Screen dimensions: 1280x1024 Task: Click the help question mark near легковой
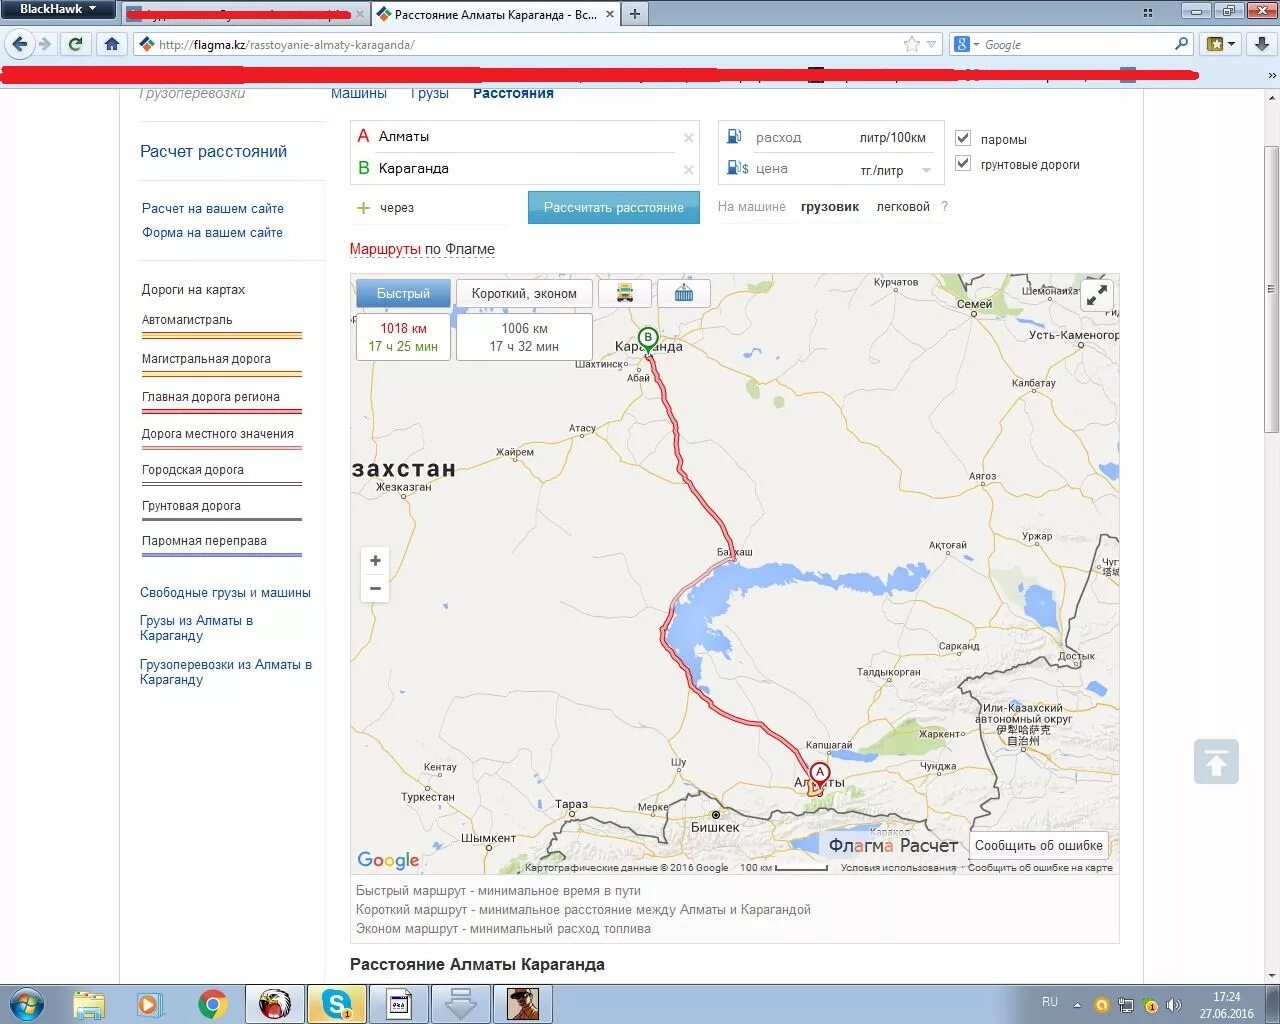click(944, 207)
